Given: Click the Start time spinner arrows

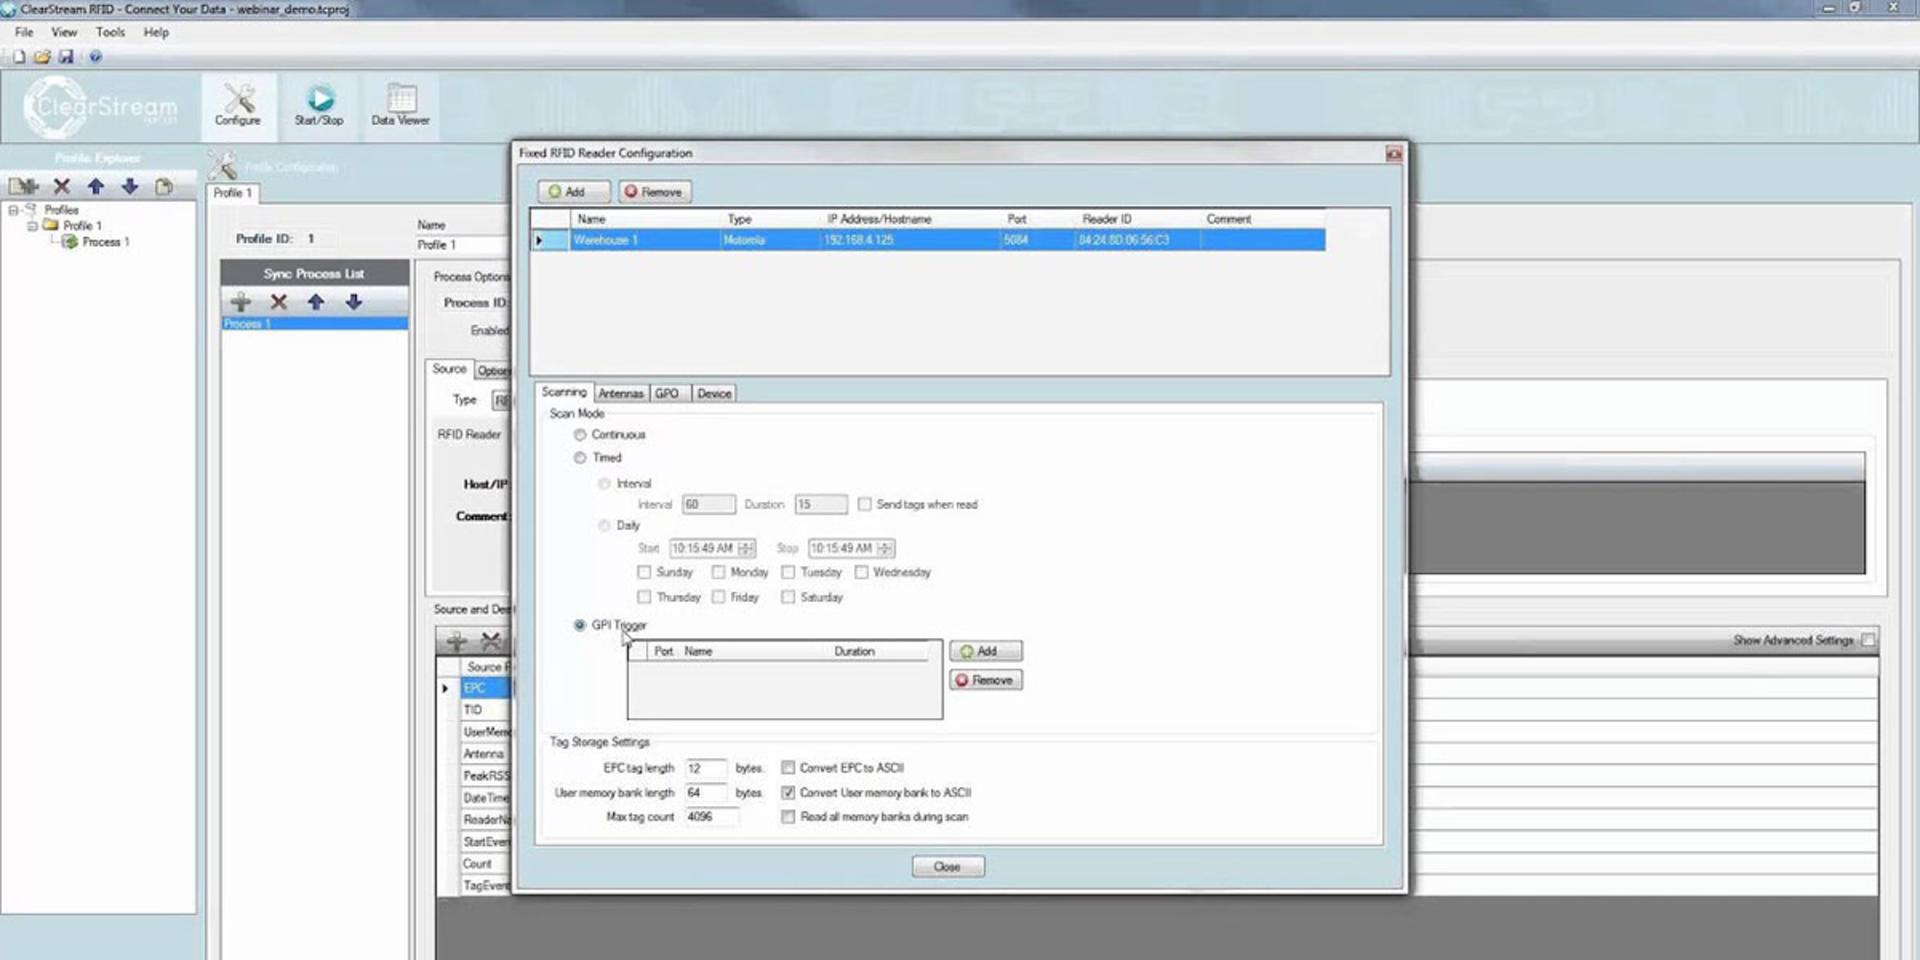Looking at the screenshot, I should (746, 548).
